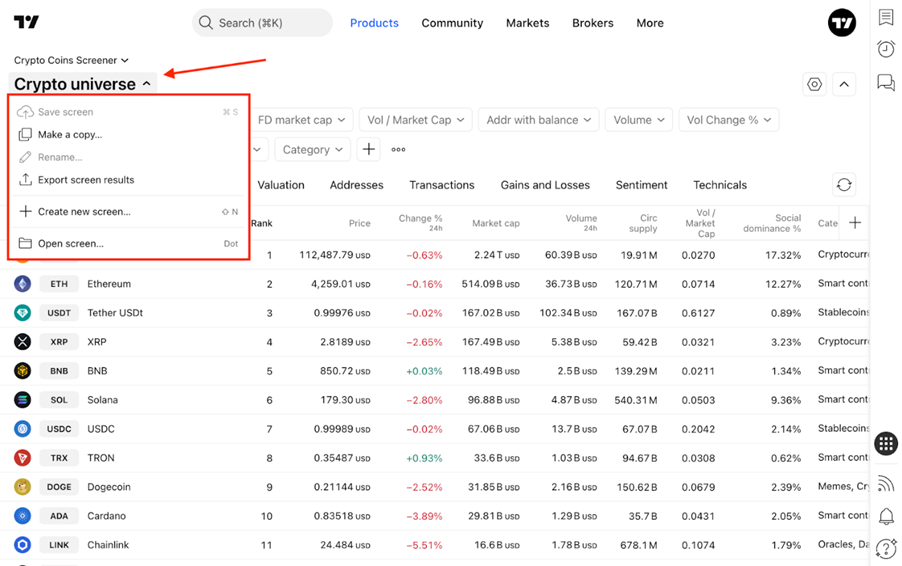Open the Products navigation link
Viewport: 902px width, 566px height.
click(374, 23)
